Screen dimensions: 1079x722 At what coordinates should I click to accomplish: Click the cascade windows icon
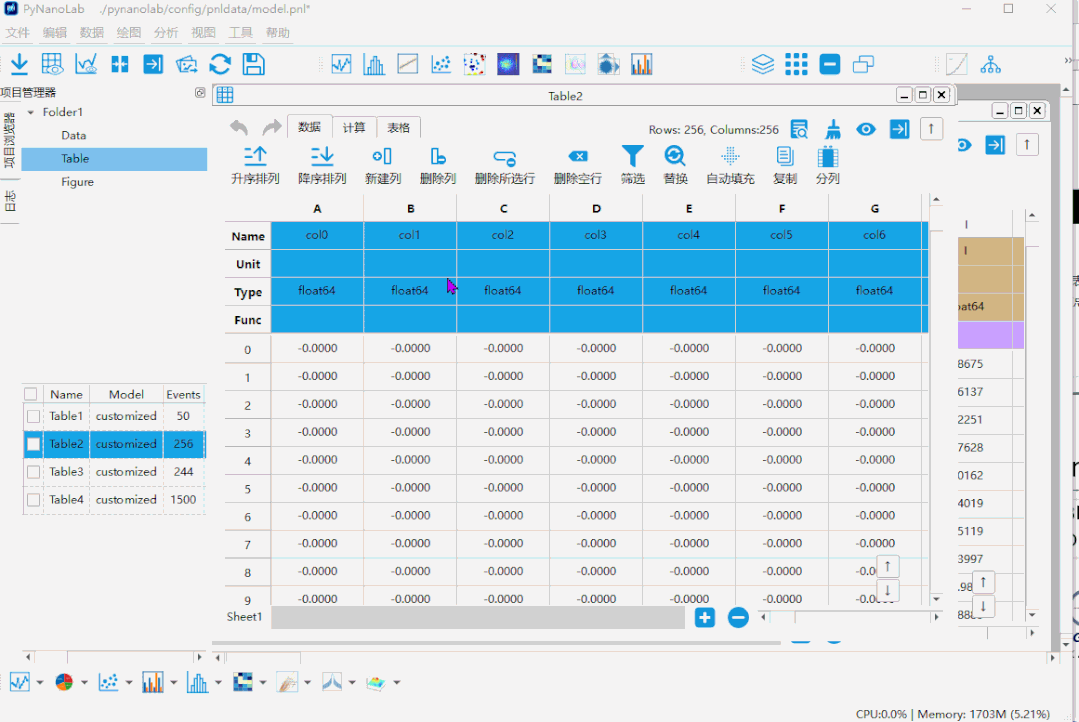pyautogui.click(x=863, y=64)
